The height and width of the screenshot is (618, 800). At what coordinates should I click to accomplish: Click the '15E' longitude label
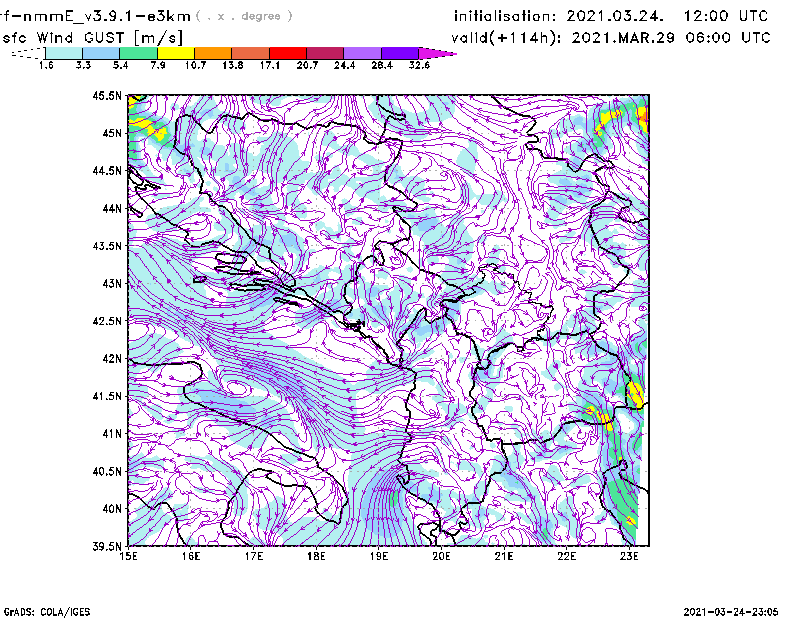tap(128, 556)
